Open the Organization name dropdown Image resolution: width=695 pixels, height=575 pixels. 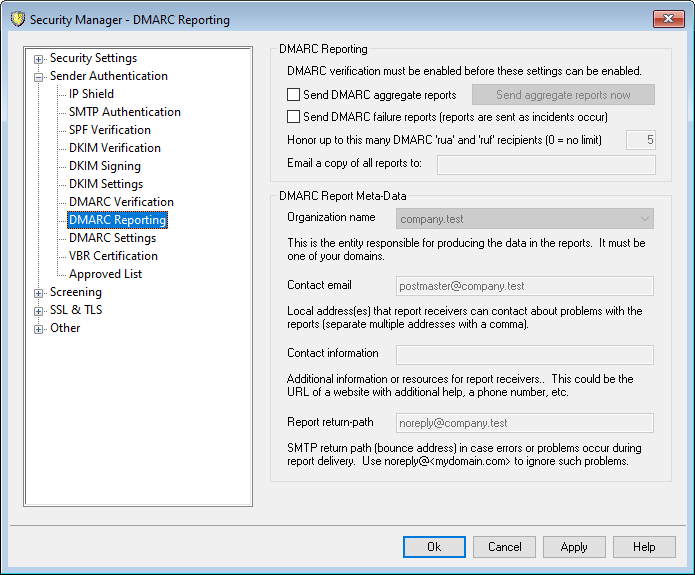[643, 218]
